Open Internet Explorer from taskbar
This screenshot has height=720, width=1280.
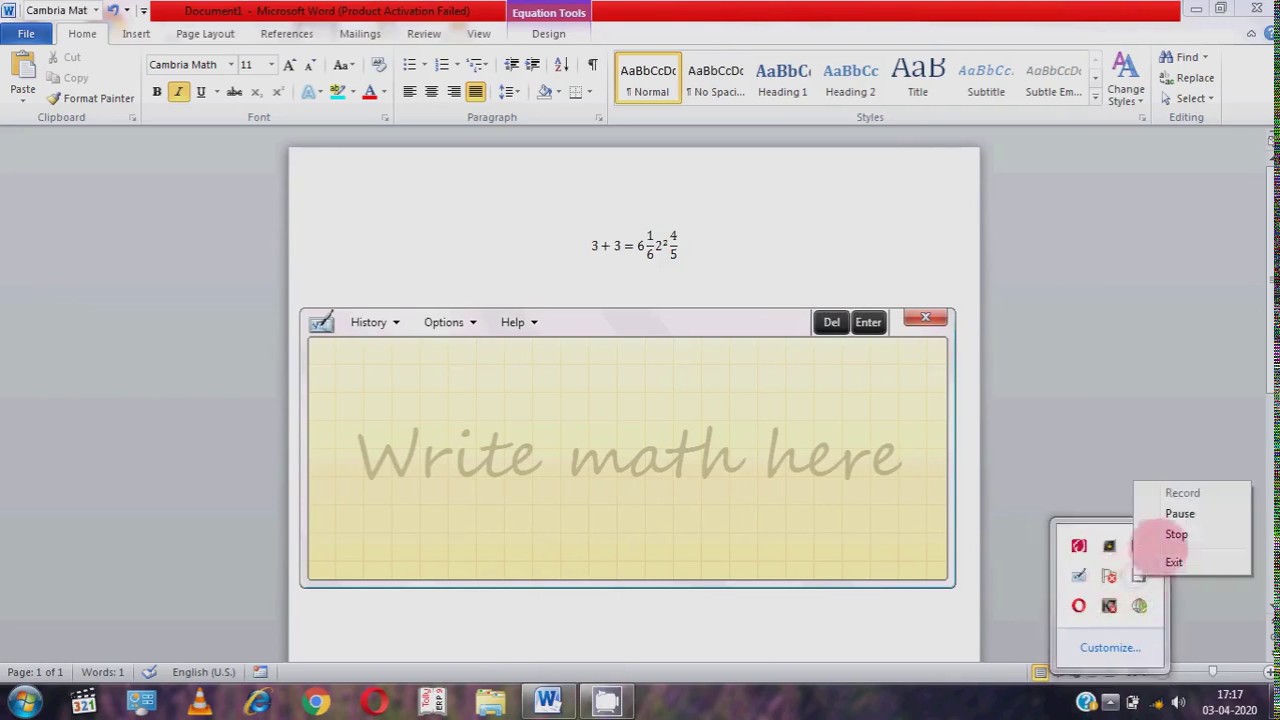(258, 702)
